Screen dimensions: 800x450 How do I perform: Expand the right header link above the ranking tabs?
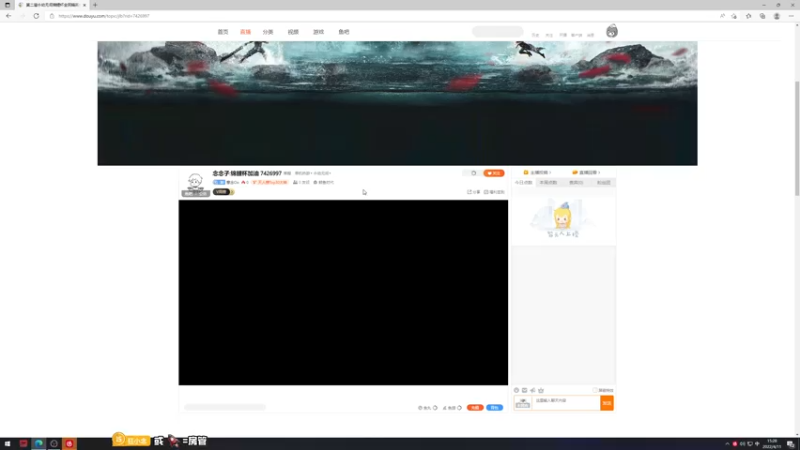(x=586, y=172)
